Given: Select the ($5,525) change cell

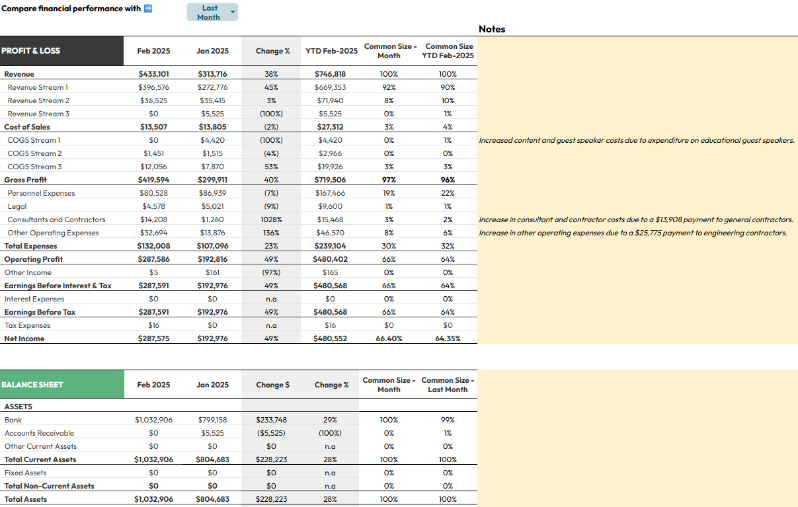Looking at the screenshot, I should point(271,433).
